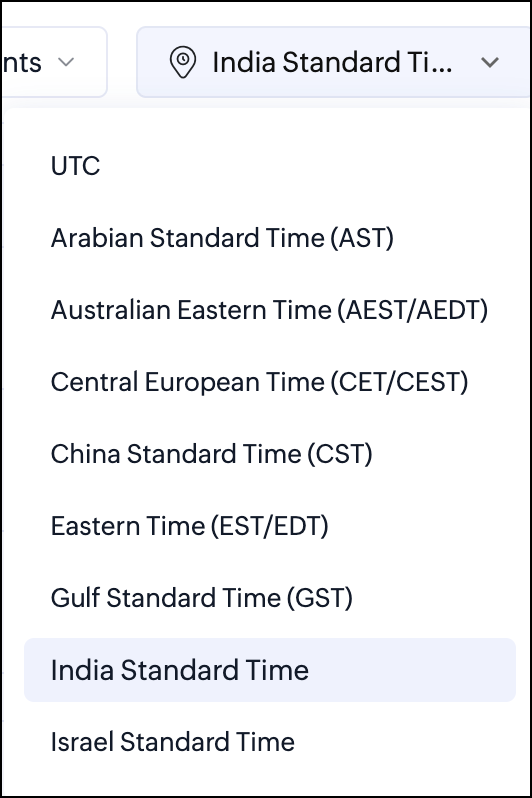Click the 'India Standard Ti...' timezone selector field
532x798 pixels.
[334, 62]
